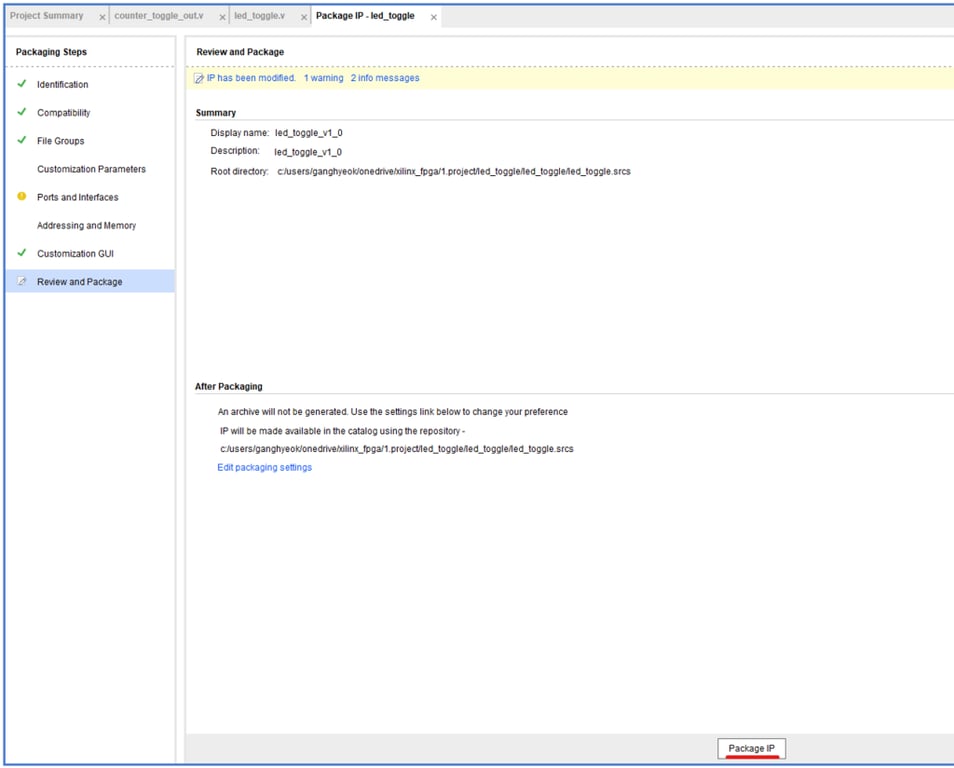Image resolution: width=954 pixels, height=768 pixels.
Task: Click green checkmark beside File Groups
Action: click(x=22, y=139)
